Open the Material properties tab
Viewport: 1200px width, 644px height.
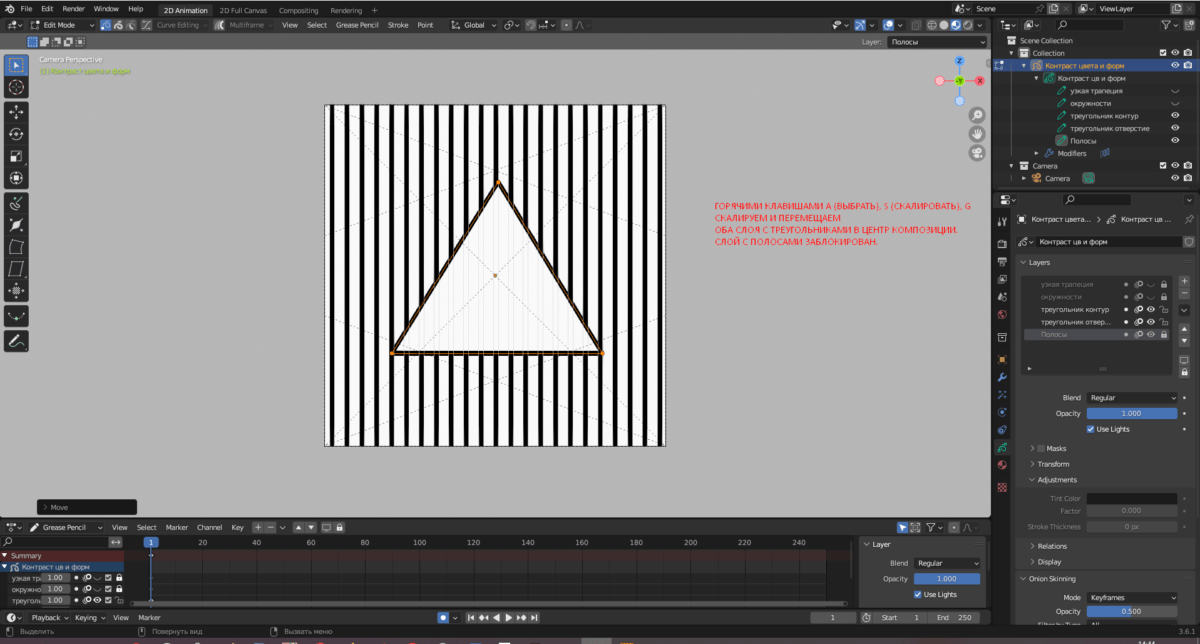[1003, 465]
